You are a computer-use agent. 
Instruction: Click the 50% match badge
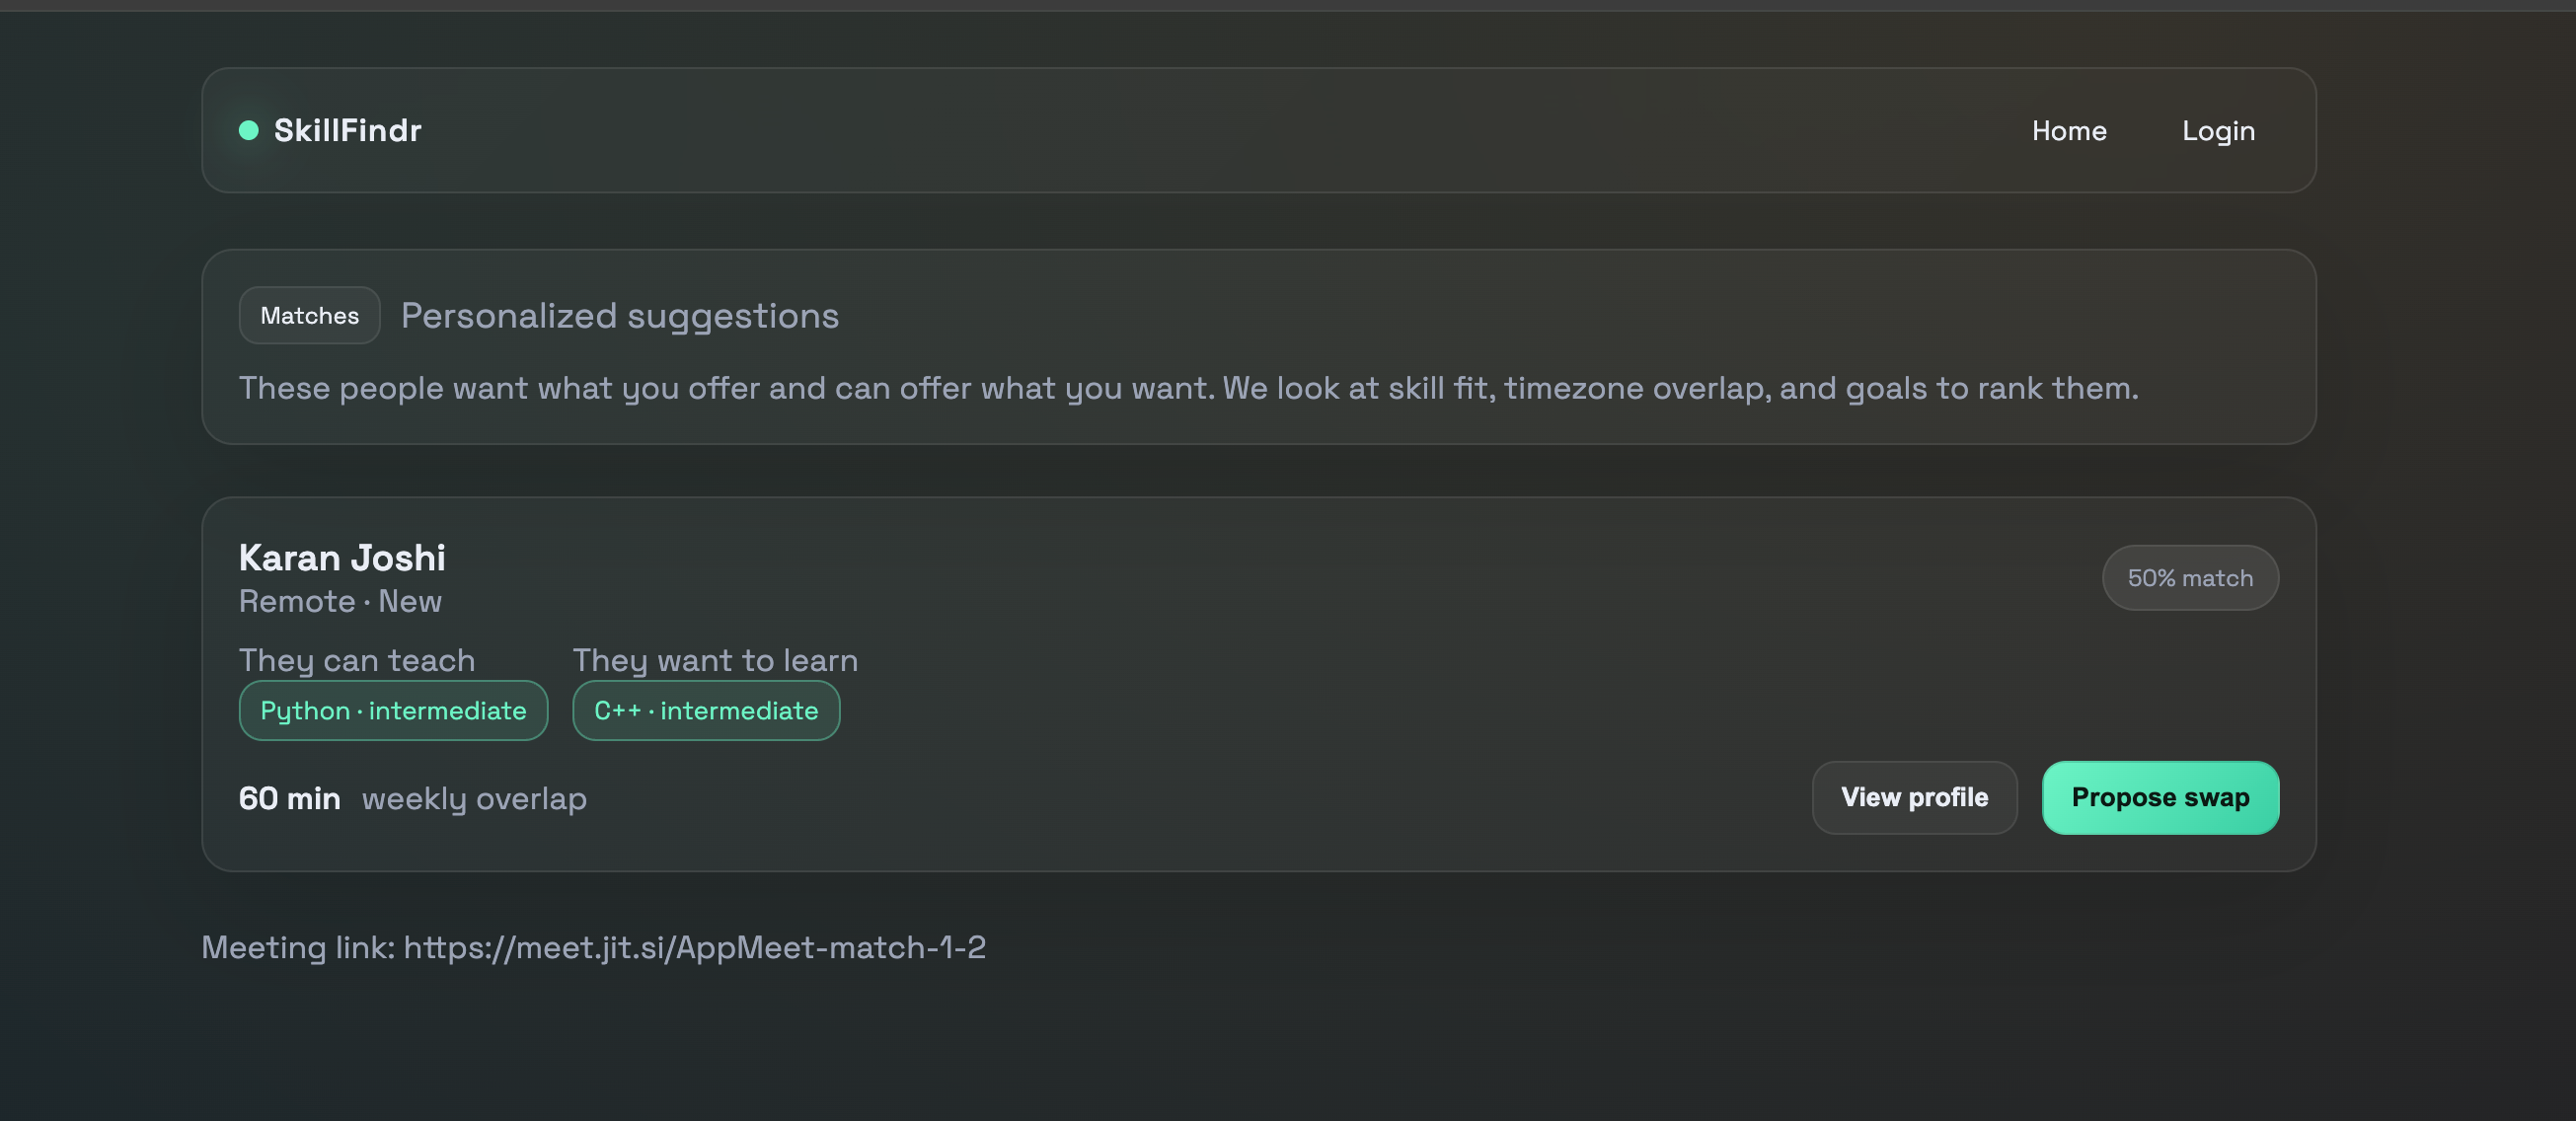tap(2189, 578)
